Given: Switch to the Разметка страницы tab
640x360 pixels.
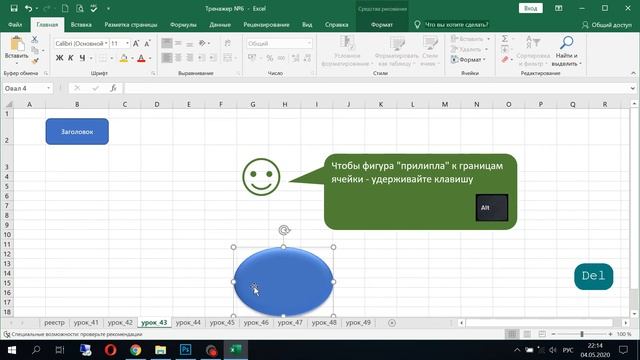Looking at the screenshot, I should tap(131, 24).
